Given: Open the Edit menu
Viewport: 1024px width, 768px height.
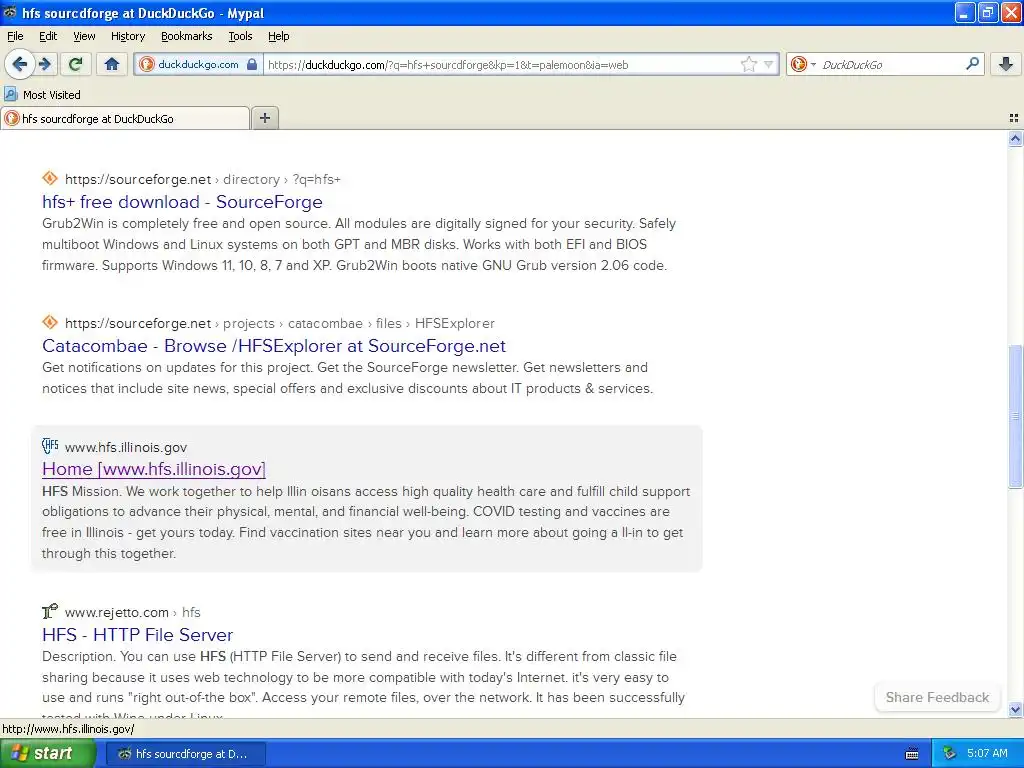Looking at the screenshot, I should coord(48,36).
